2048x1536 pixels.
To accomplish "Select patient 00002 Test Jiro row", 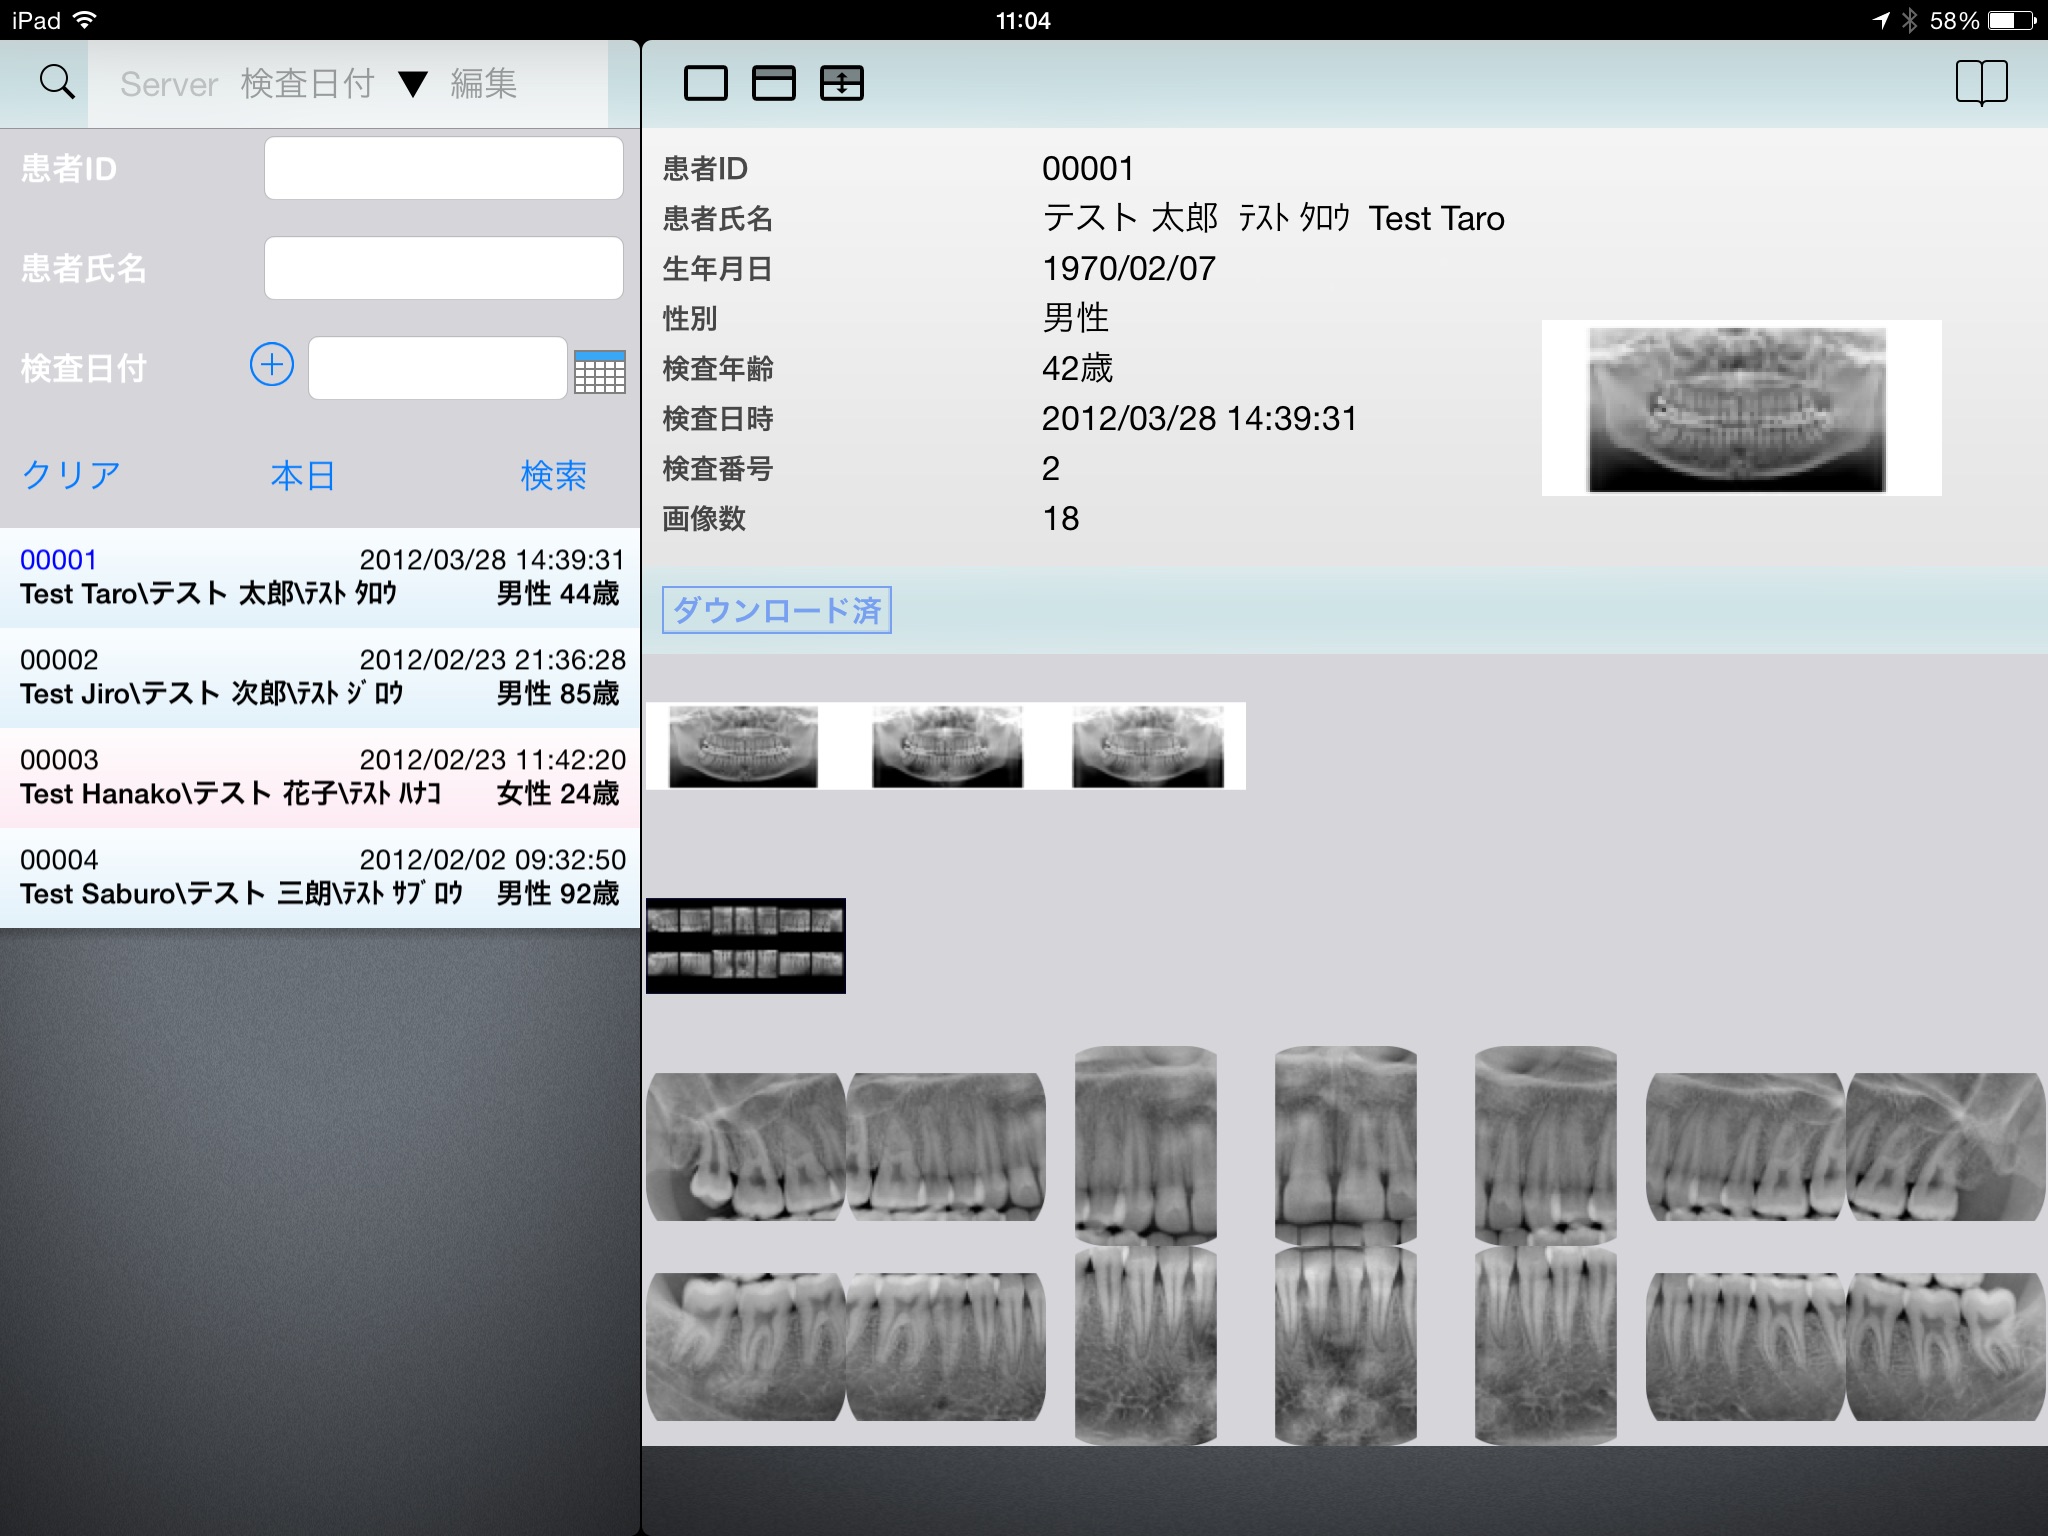I will pyautogui.click(x=320, y=677).
